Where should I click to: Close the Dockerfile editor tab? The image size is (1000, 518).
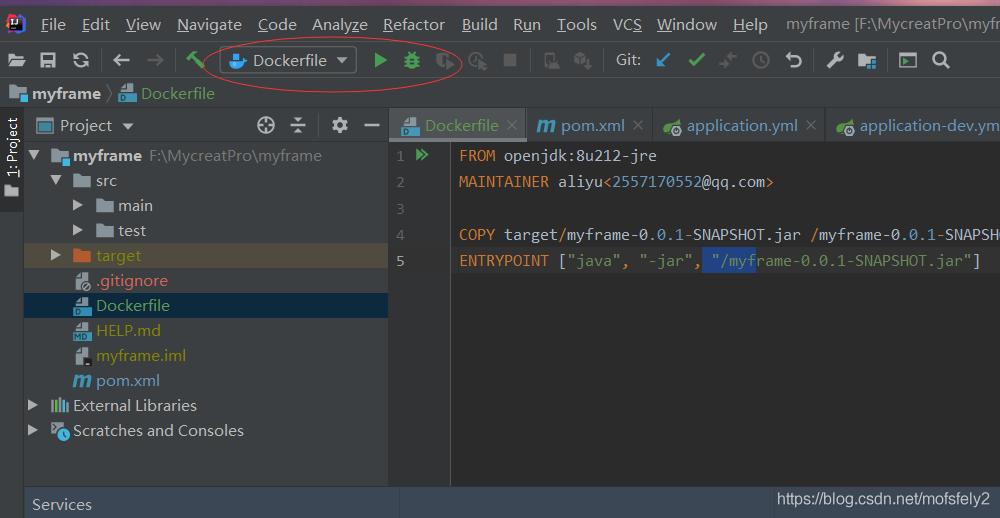tap(512, 125)
